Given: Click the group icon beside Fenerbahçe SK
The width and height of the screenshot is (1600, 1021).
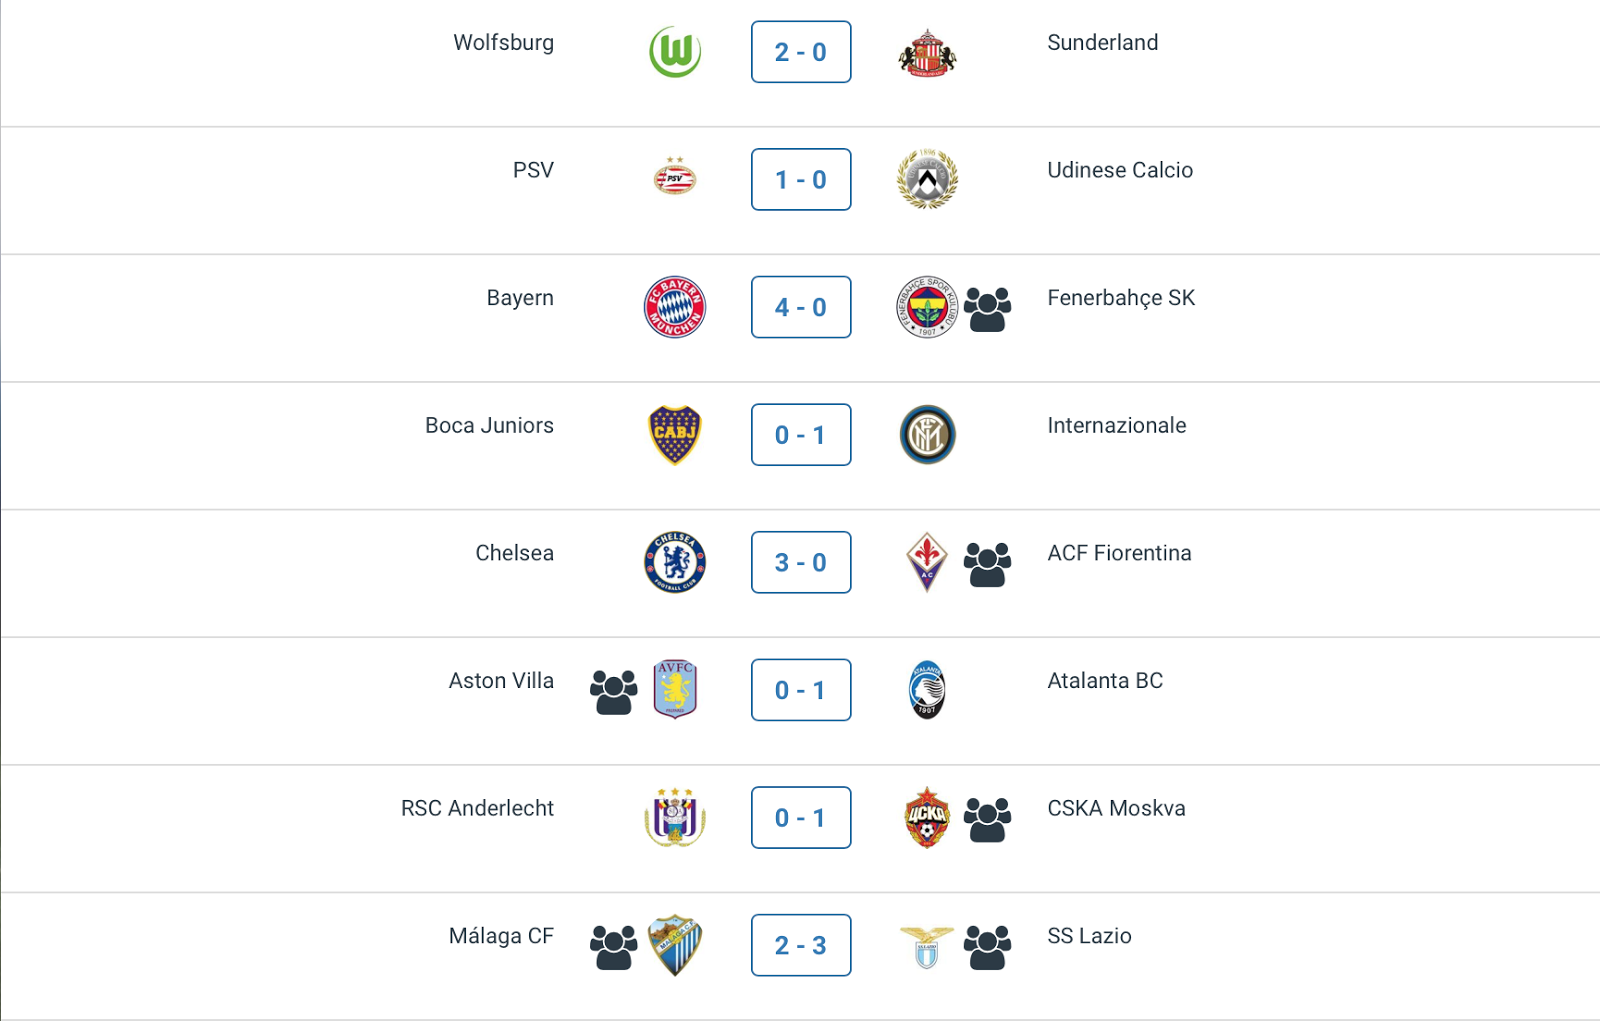Looking at the screenshot, I should tap(987, 309).
